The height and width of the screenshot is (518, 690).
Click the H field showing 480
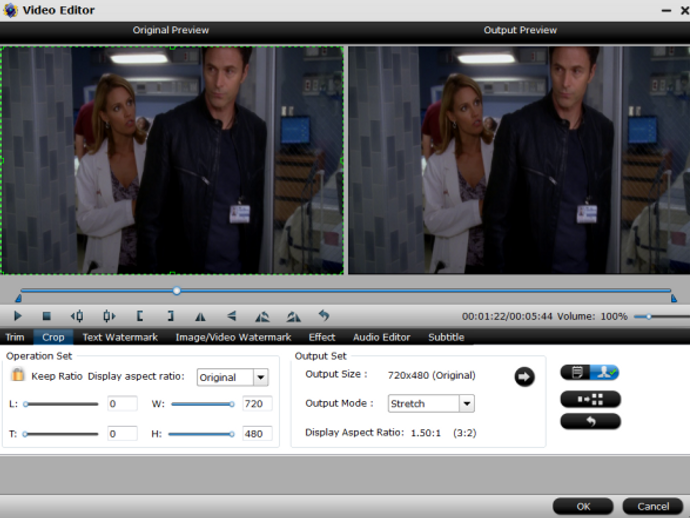257,434
